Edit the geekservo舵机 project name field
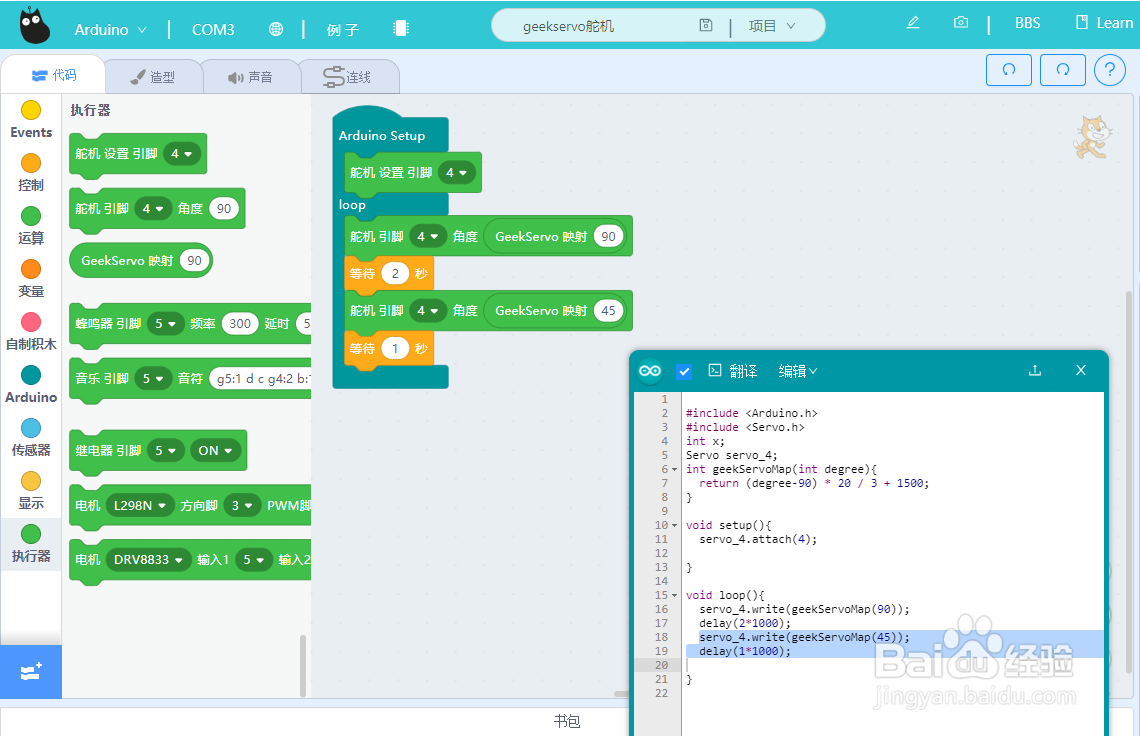 [x=569, y=26]
